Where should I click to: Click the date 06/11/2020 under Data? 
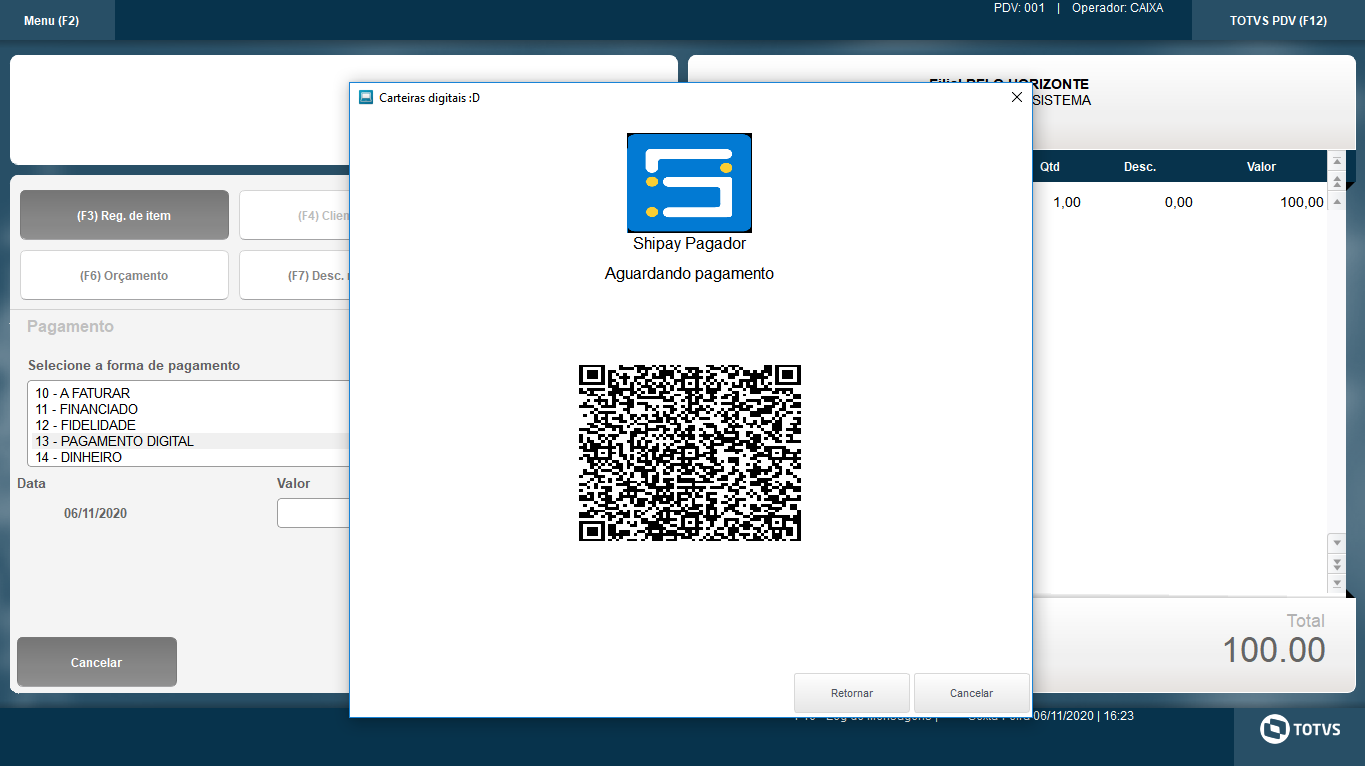pyautogui.click(x=96, y=513)
